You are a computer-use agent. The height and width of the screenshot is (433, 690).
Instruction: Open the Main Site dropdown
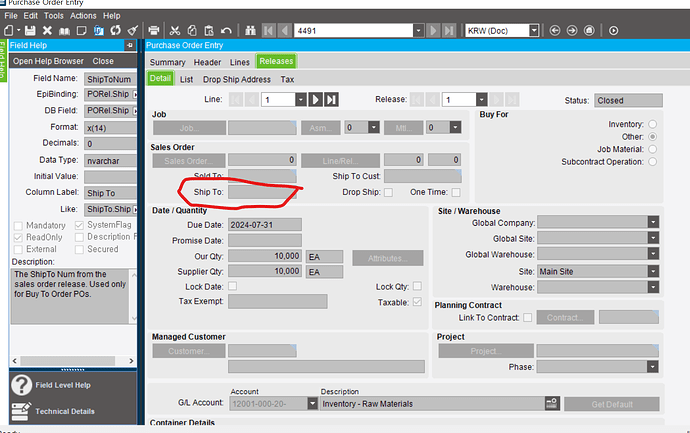(x=653, y=271)
